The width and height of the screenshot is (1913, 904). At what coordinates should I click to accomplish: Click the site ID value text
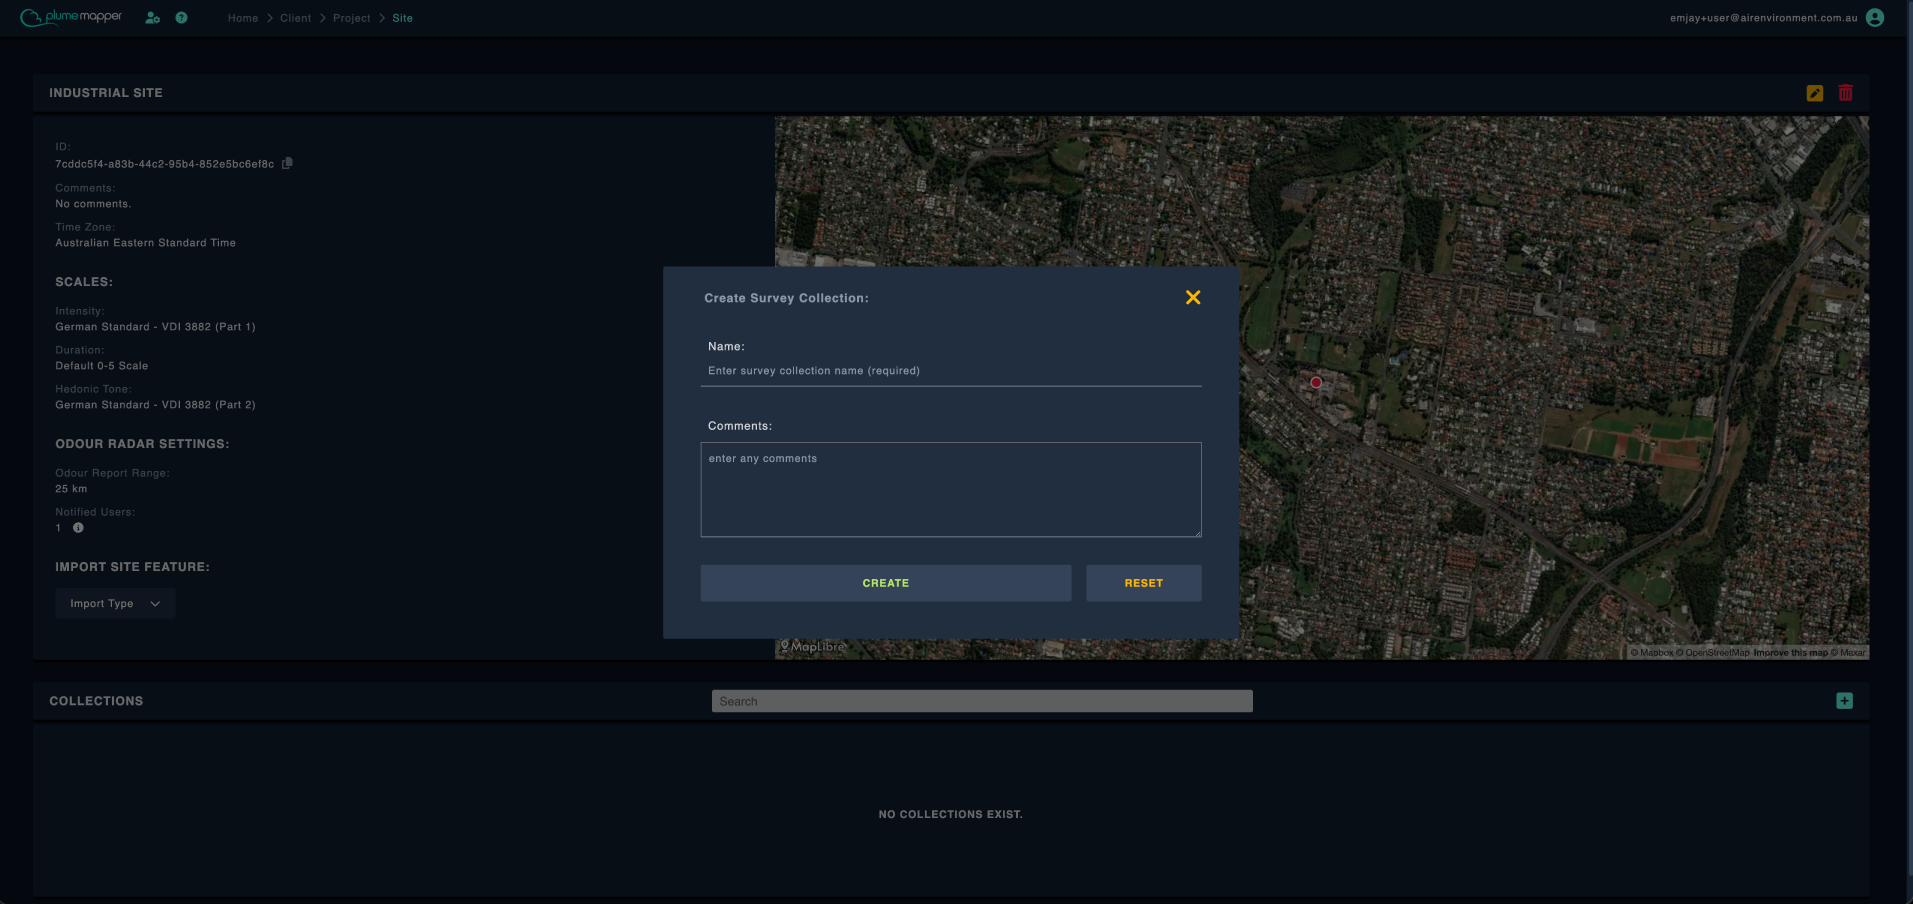[x=165, y=164]
